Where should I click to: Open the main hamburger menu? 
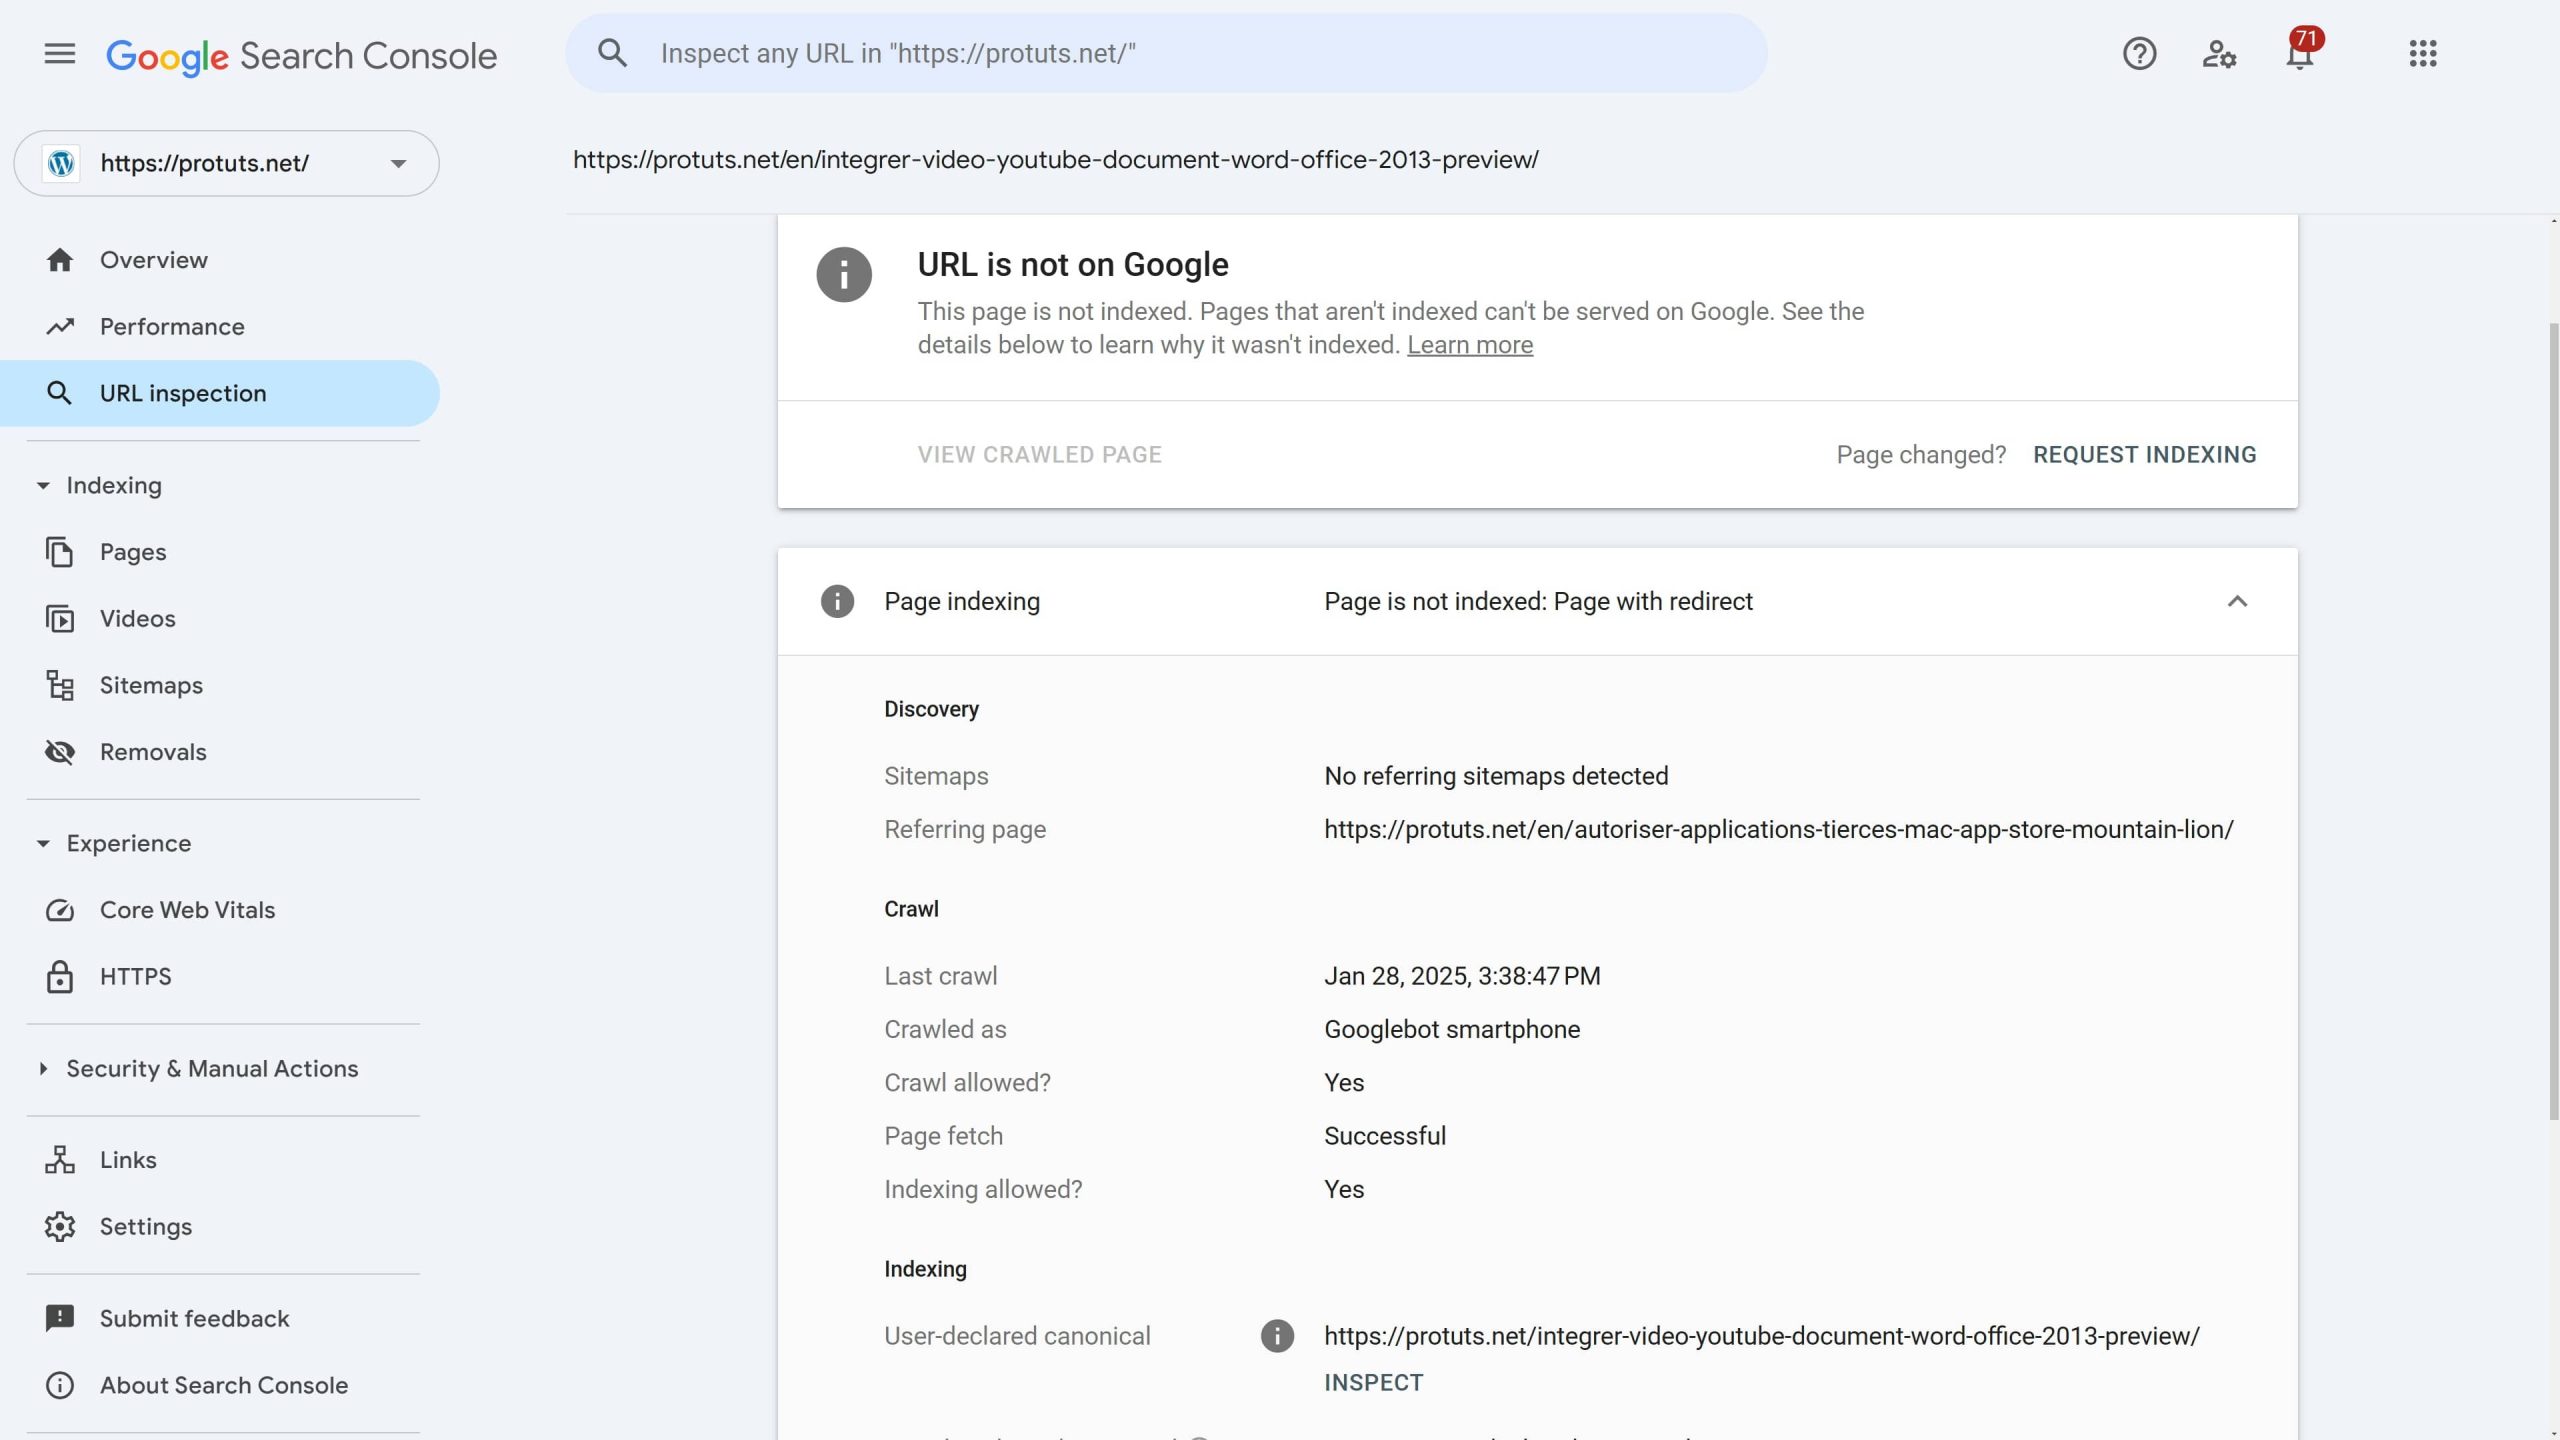tap(60, 54)
